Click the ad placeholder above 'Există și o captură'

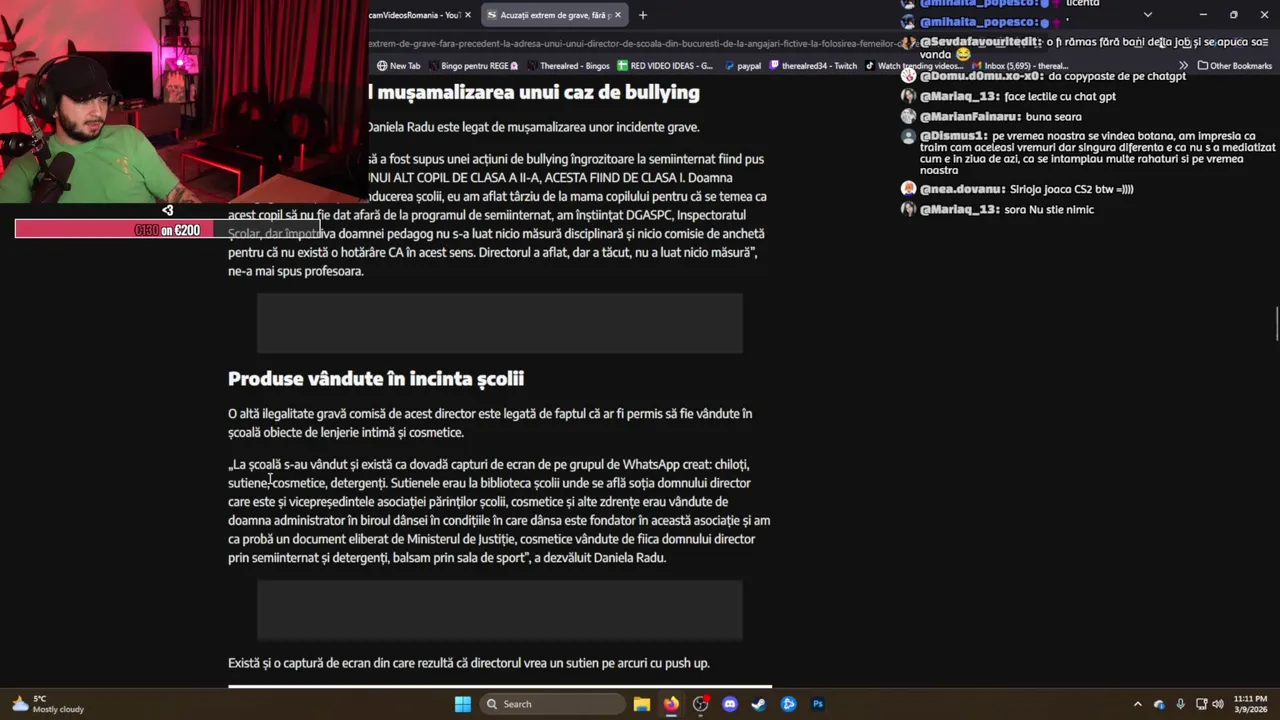(500, 610)
